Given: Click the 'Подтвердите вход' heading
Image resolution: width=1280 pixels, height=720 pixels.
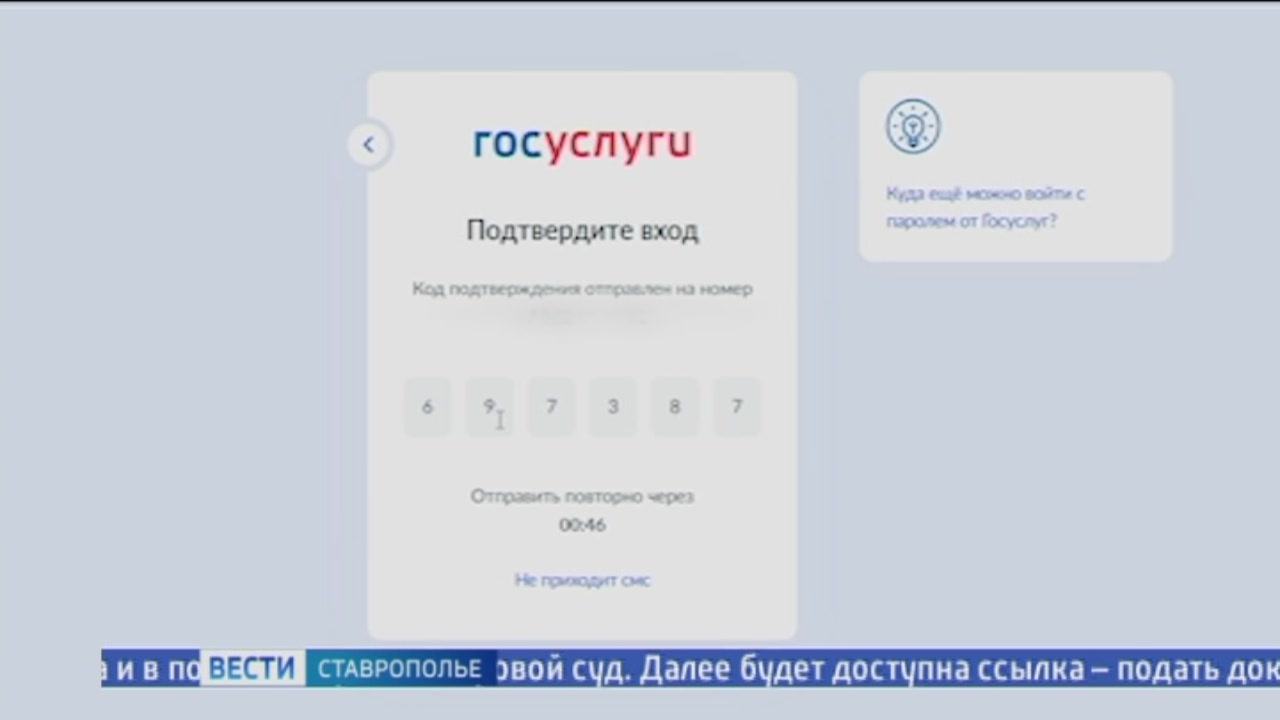Looking at the screenshot, I should pos(582,231).
